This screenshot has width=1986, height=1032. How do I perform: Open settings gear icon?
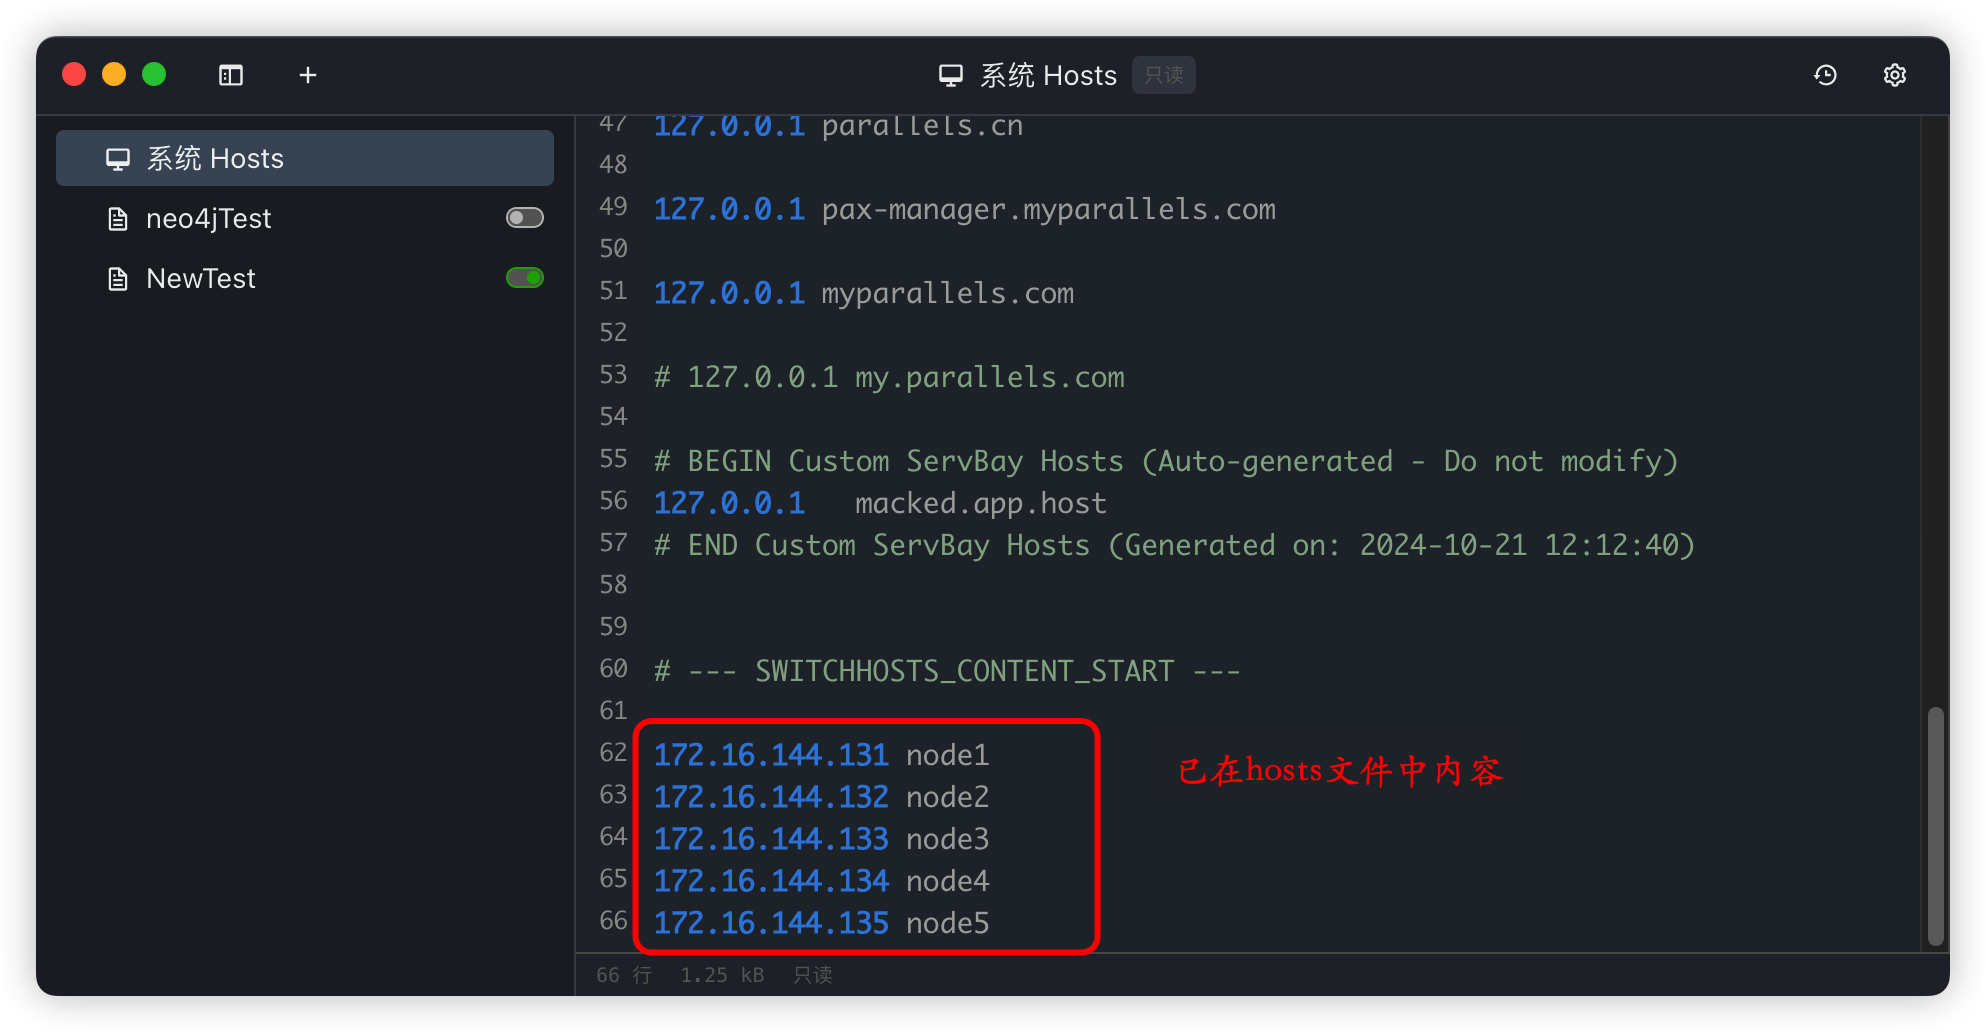coord(1894,75)
